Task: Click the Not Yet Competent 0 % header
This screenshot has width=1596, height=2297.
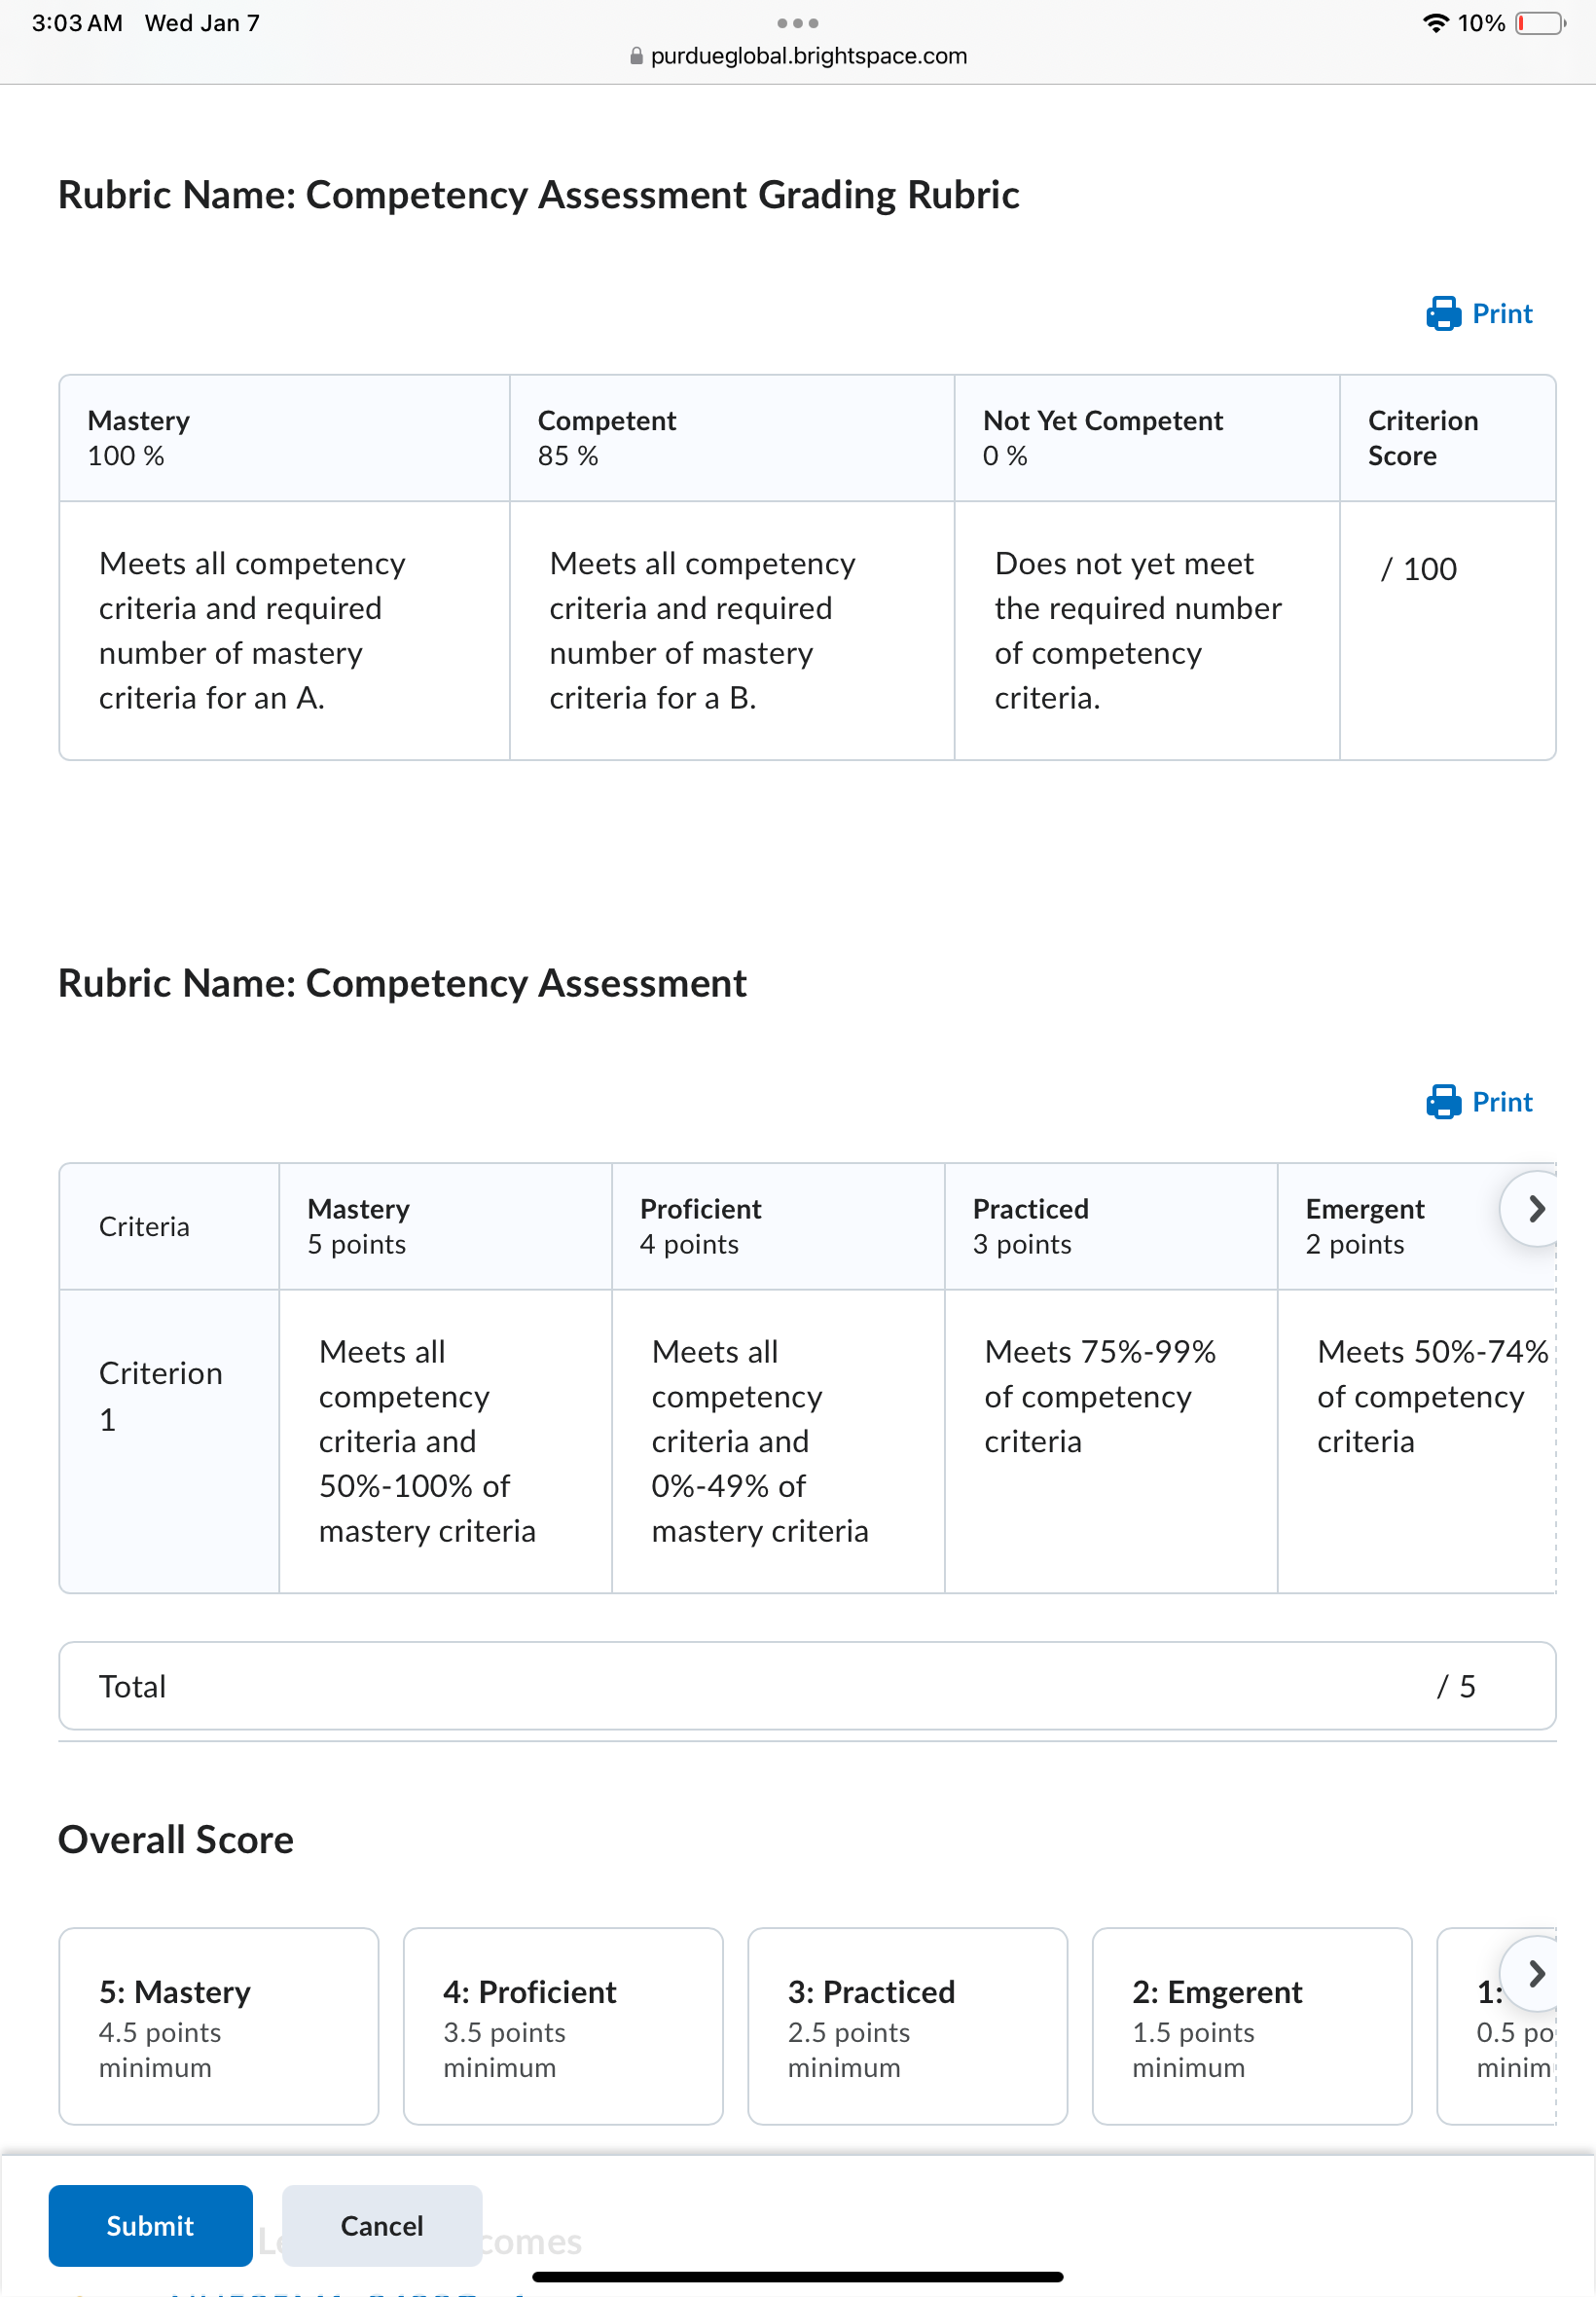Action: [1147, 438]
